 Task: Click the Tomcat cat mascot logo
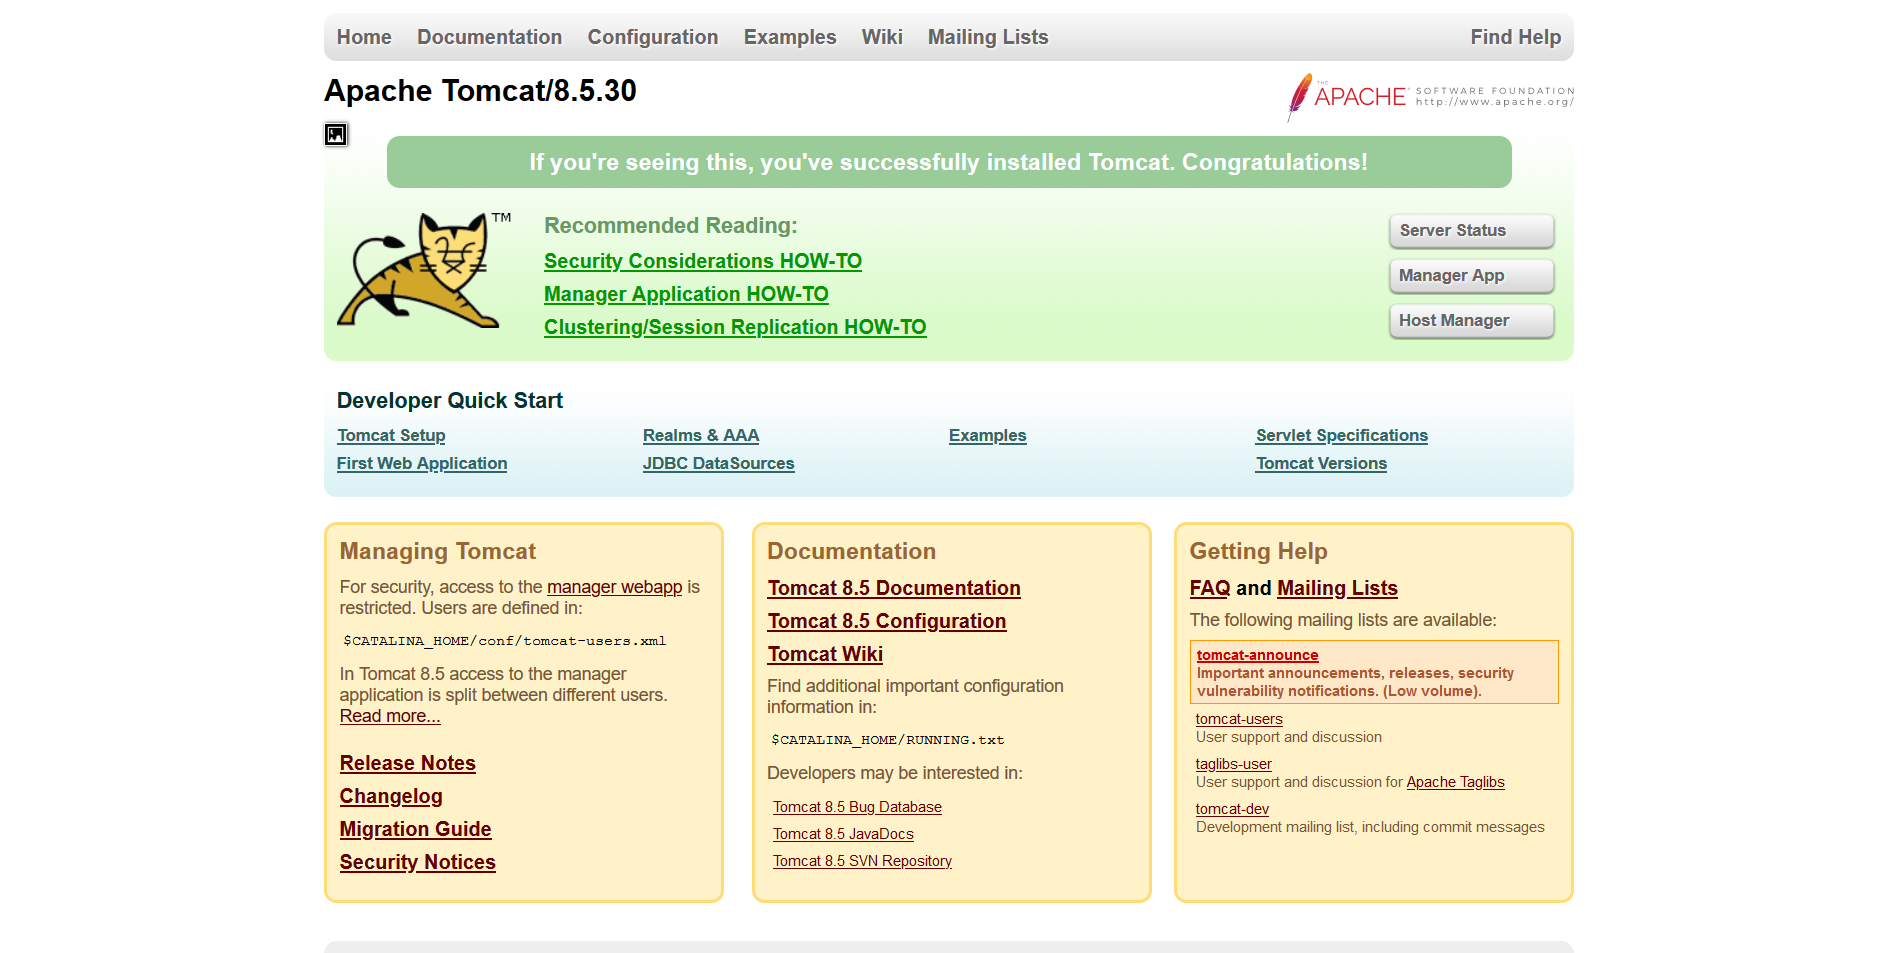(x=417, y=270)
